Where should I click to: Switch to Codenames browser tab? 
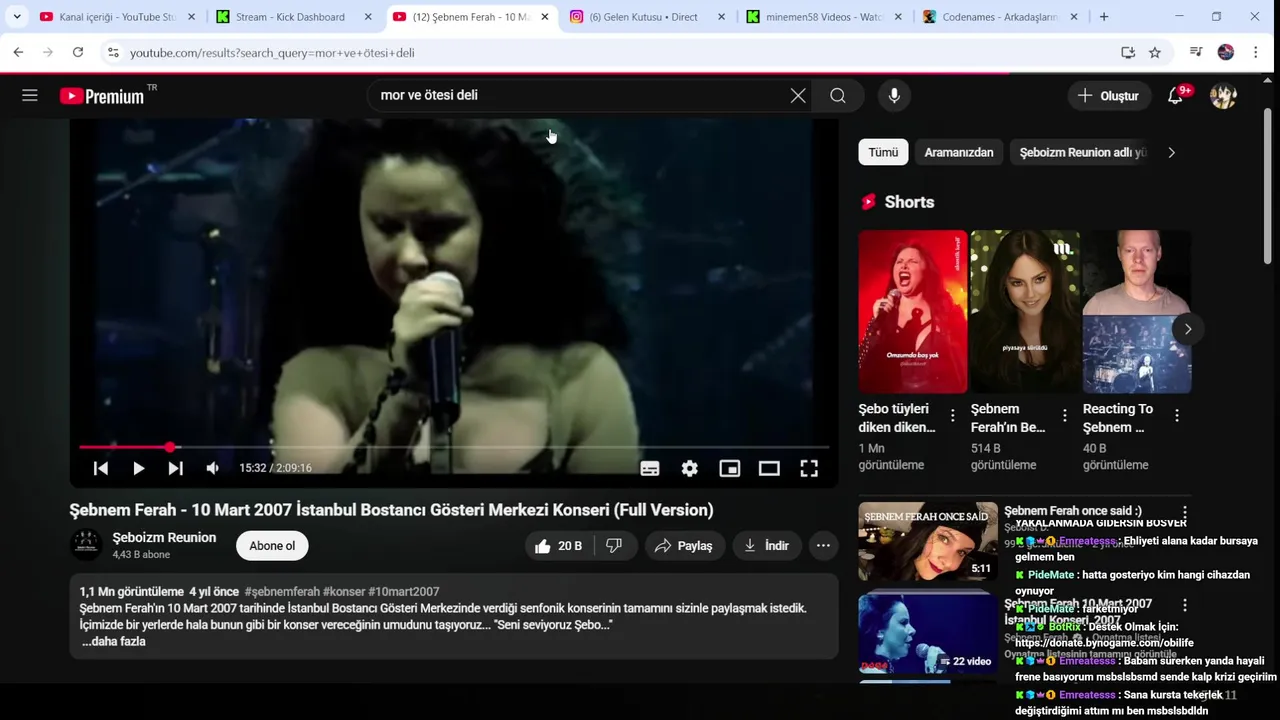pos(1001,17)
